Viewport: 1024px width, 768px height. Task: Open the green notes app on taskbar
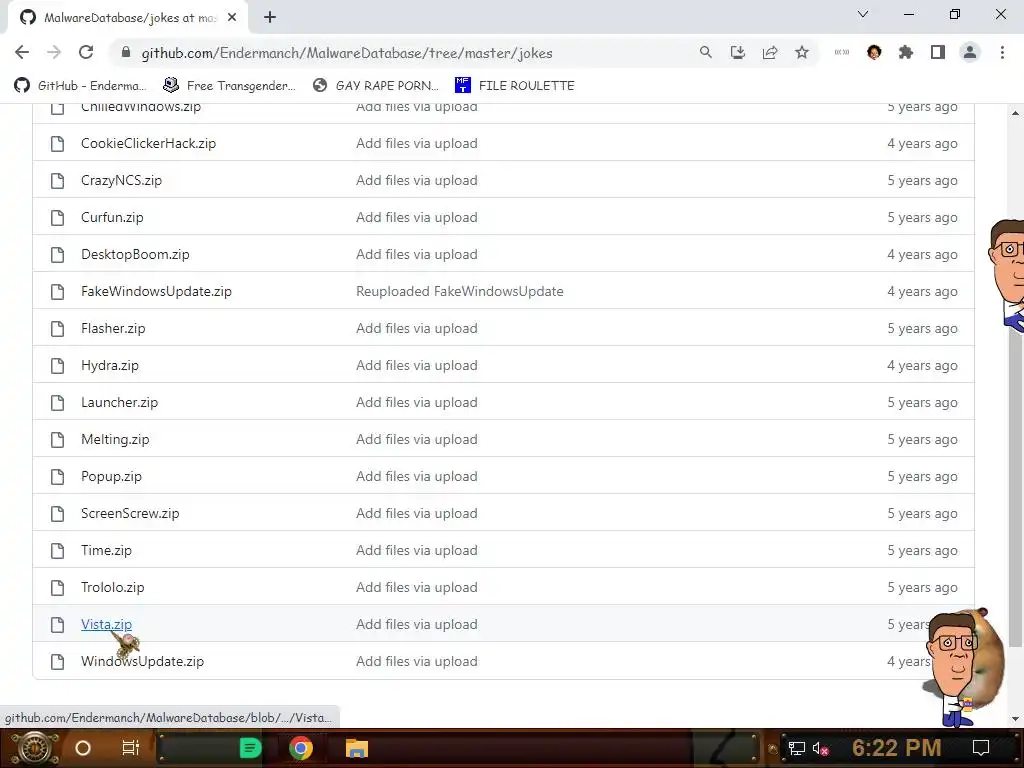pyautogui.click(x=250, y=748)
